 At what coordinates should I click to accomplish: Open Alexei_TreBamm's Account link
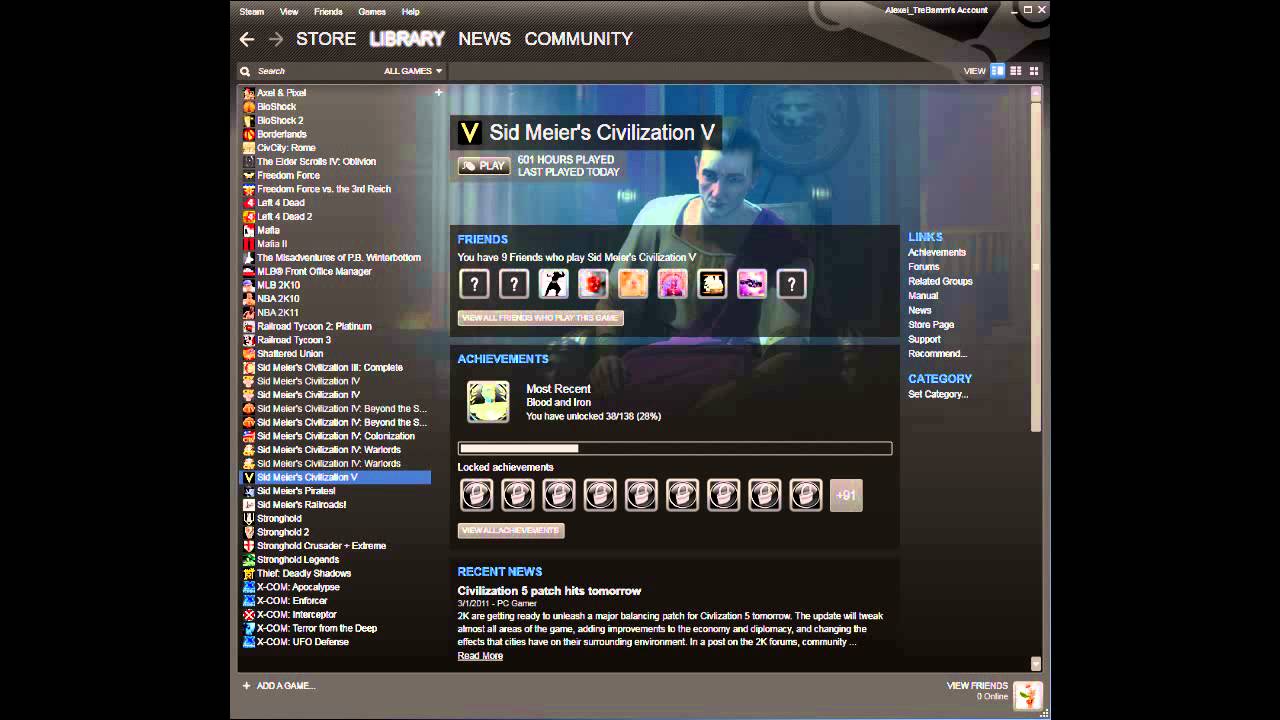coord(936,10)
